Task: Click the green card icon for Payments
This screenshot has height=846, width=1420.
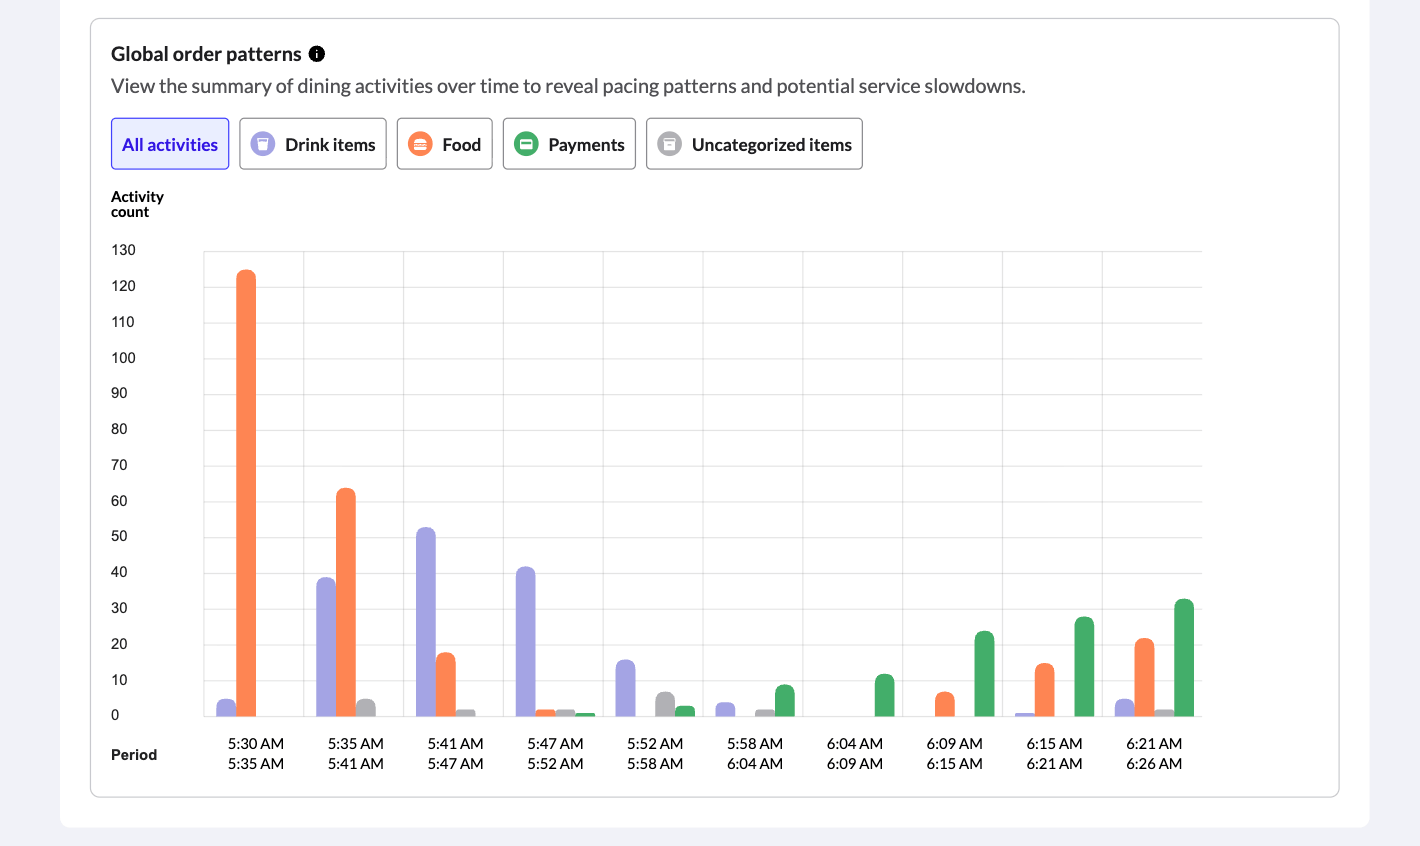Action: [x=526, y=144]
